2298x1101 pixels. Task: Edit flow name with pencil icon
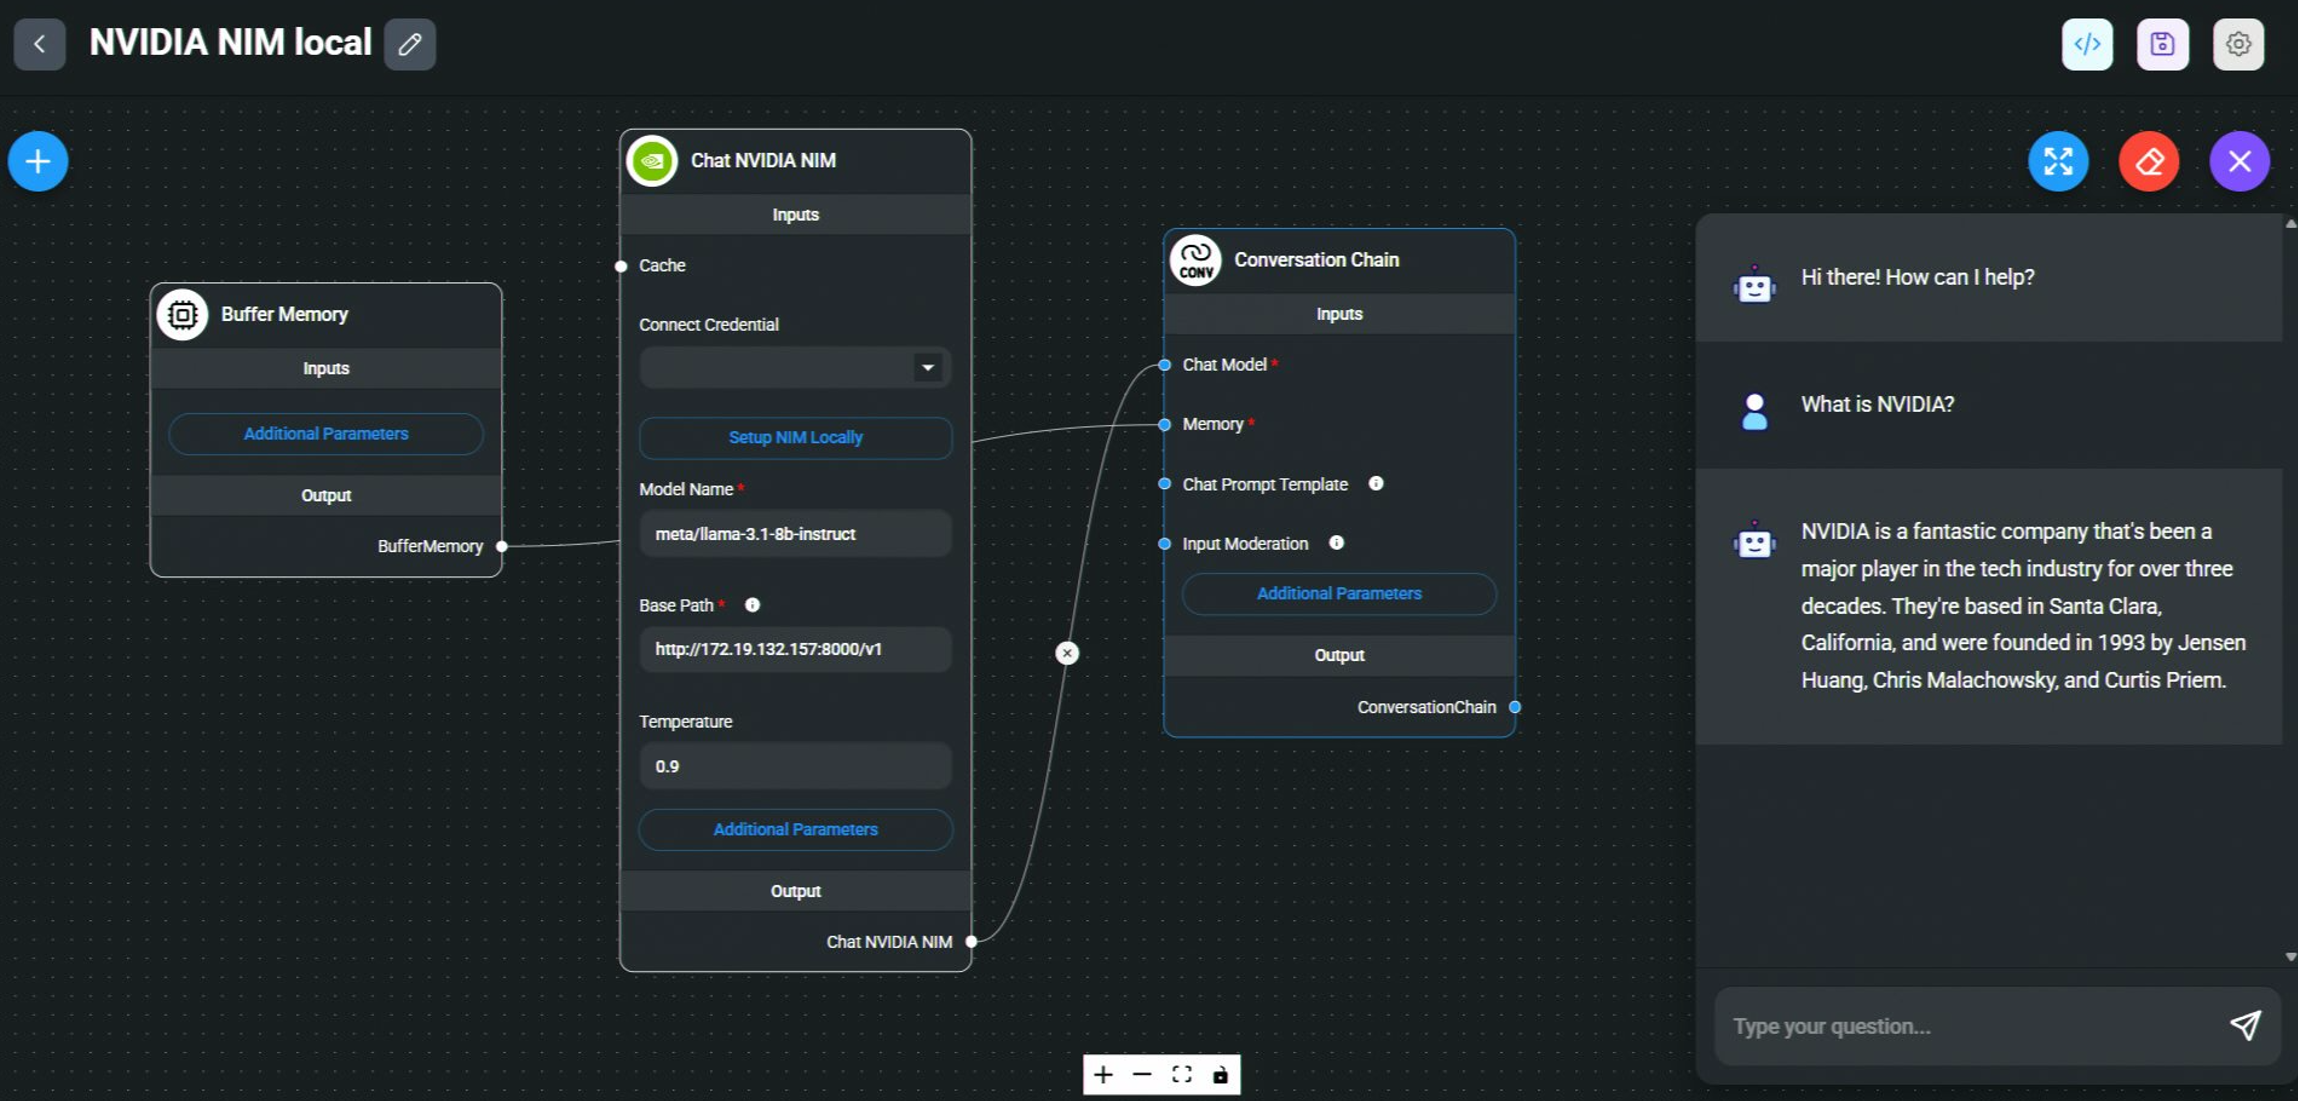[x=409, y=44]
